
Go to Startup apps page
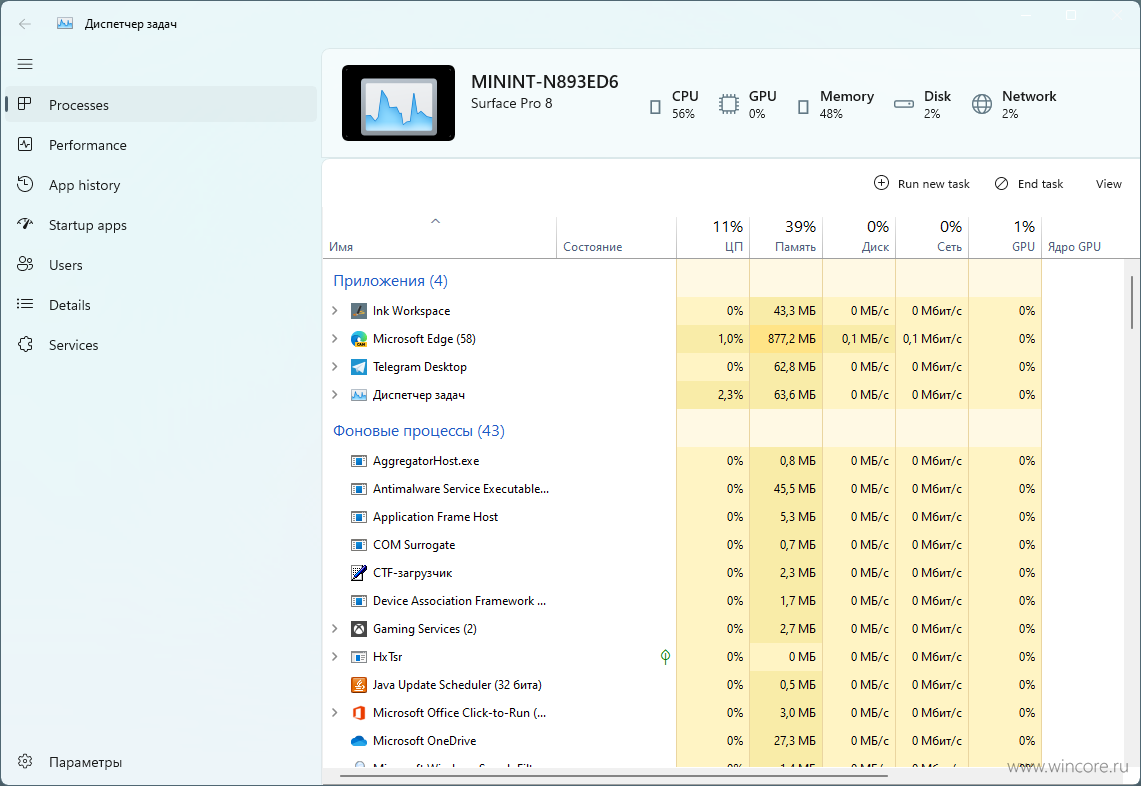coord(161,225)
